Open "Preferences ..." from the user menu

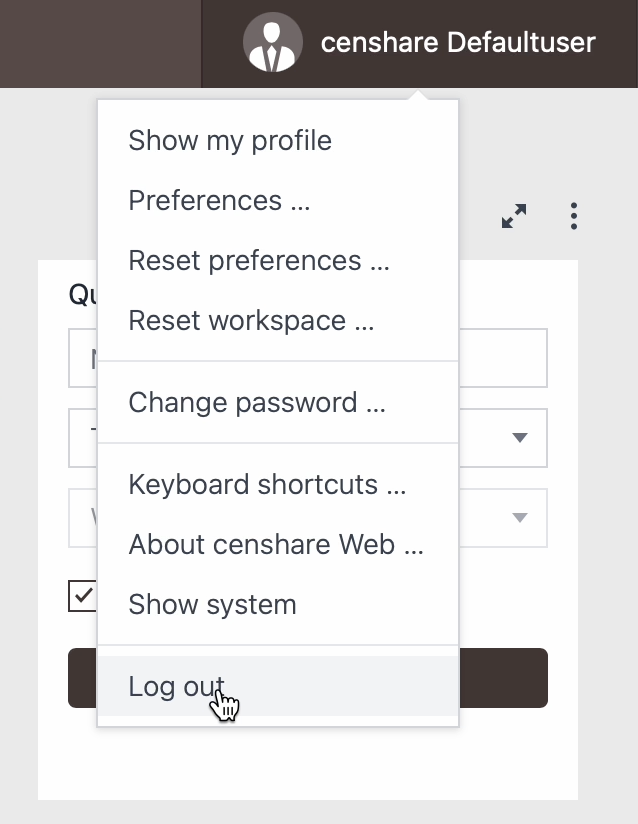(x=218, y=200)
